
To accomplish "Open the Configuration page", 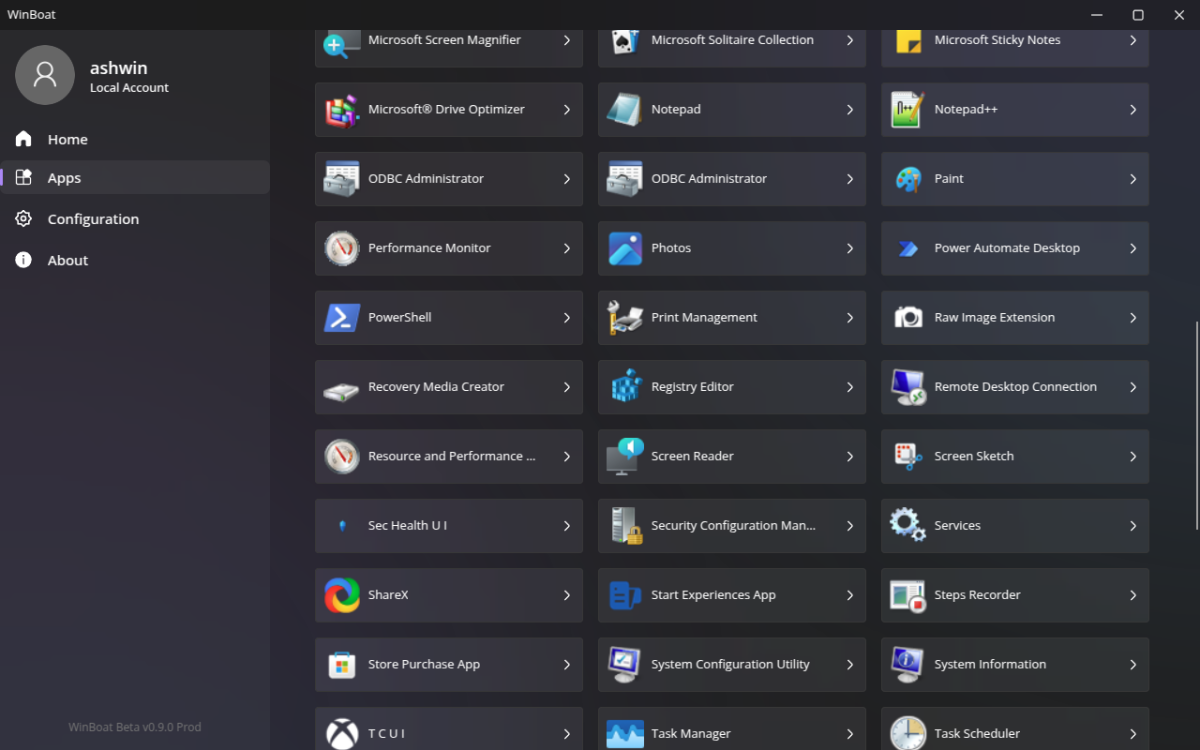I will point(135,219).
